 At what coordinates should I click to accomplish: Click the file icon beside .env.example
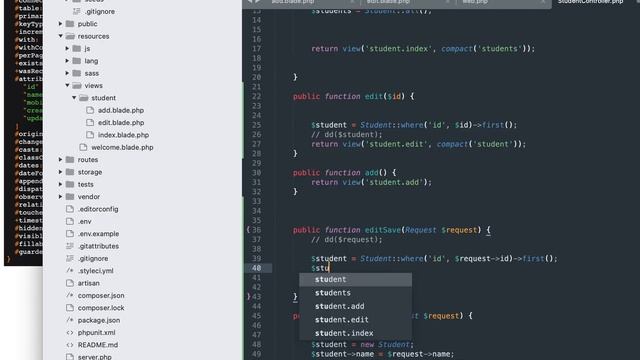click(70, 233)
